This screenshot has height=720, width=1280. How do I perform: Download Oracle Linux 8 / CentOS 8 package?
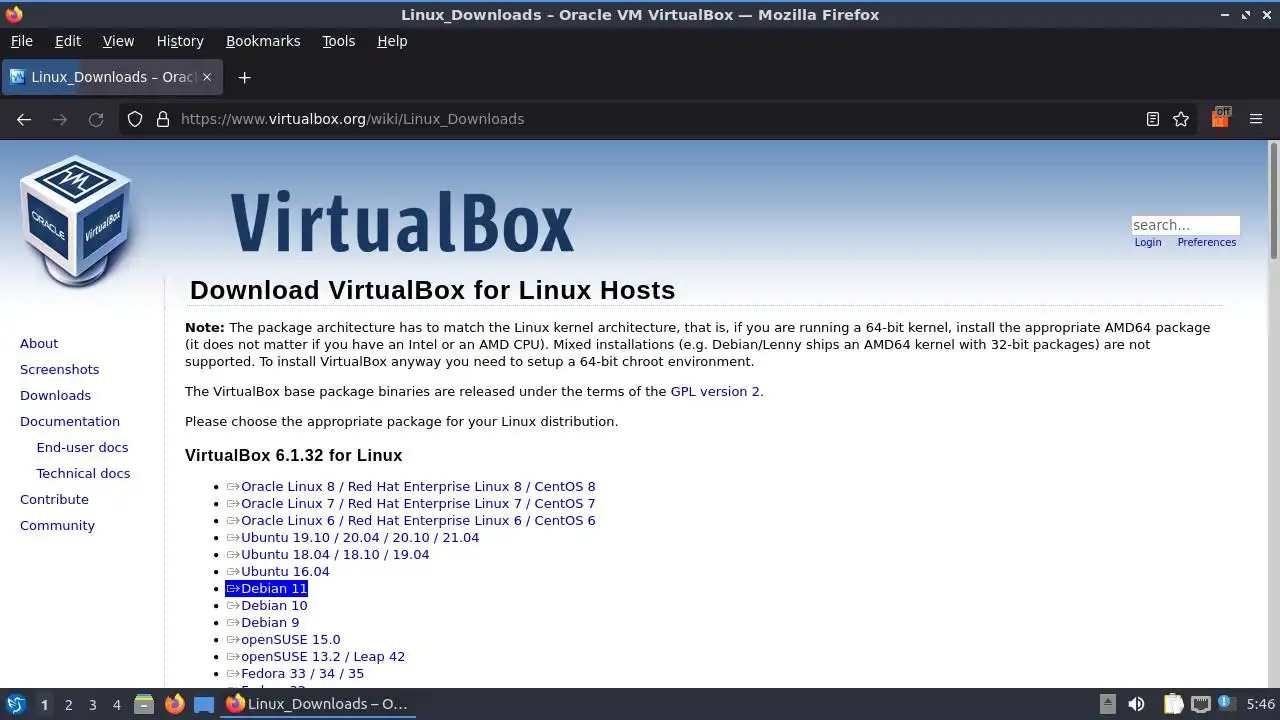(x=411, y=486)
